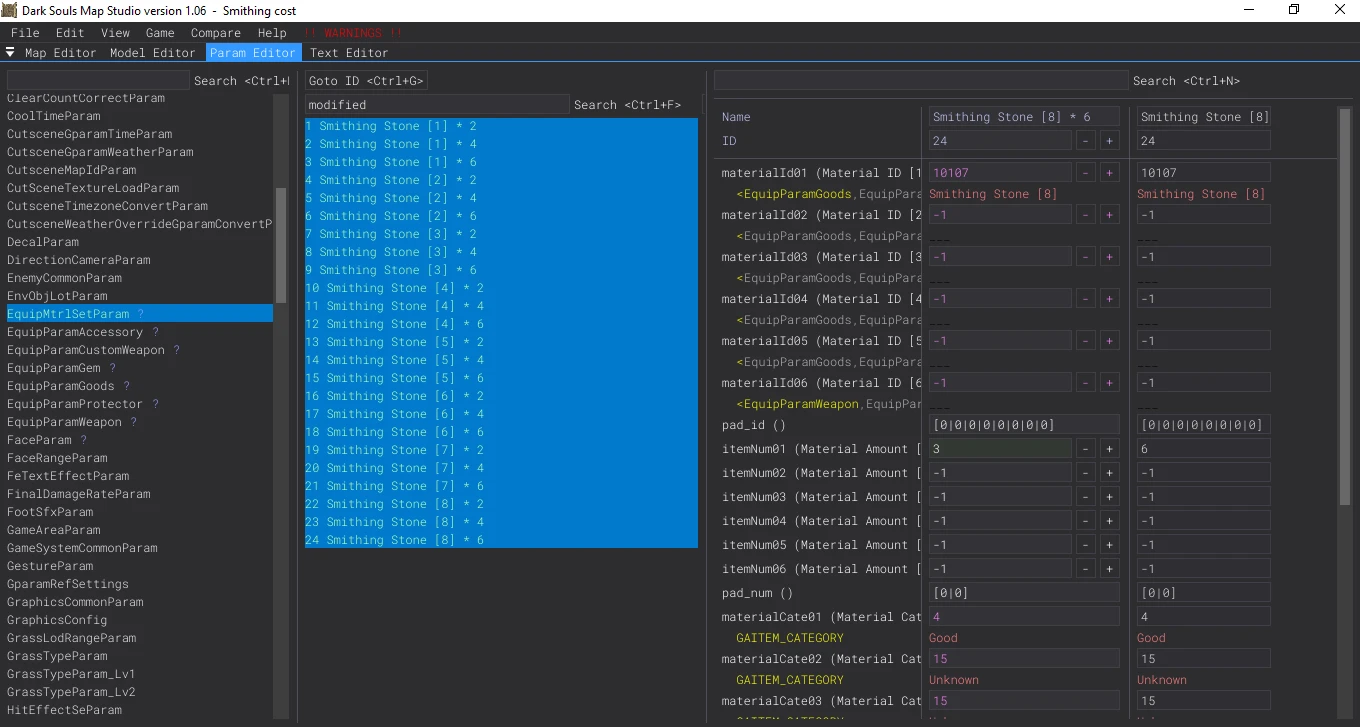Click the materialId01 field label

click(821, 173)
